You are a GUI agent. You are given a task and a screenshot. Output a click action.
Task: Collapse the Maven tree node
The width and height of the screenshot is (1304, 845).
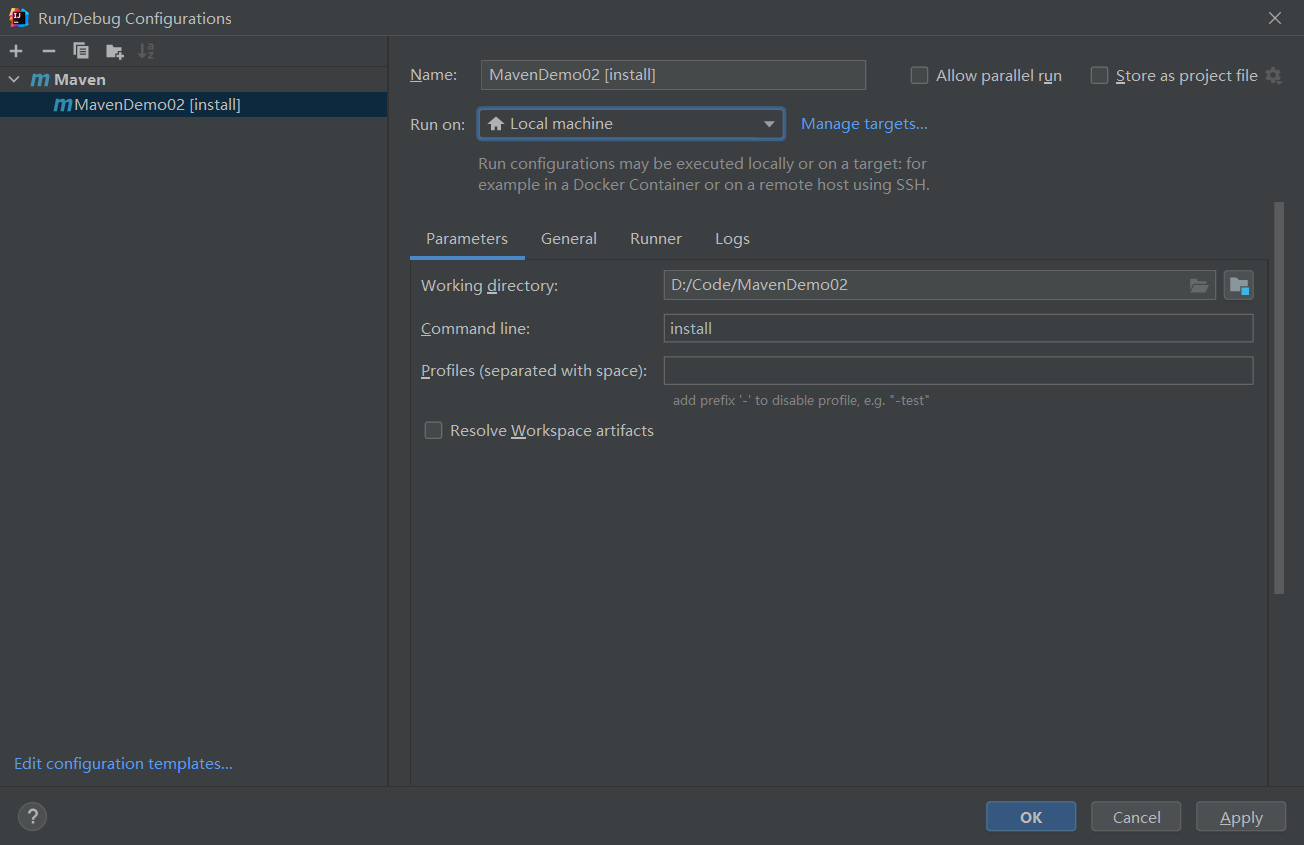click(14, 79)
